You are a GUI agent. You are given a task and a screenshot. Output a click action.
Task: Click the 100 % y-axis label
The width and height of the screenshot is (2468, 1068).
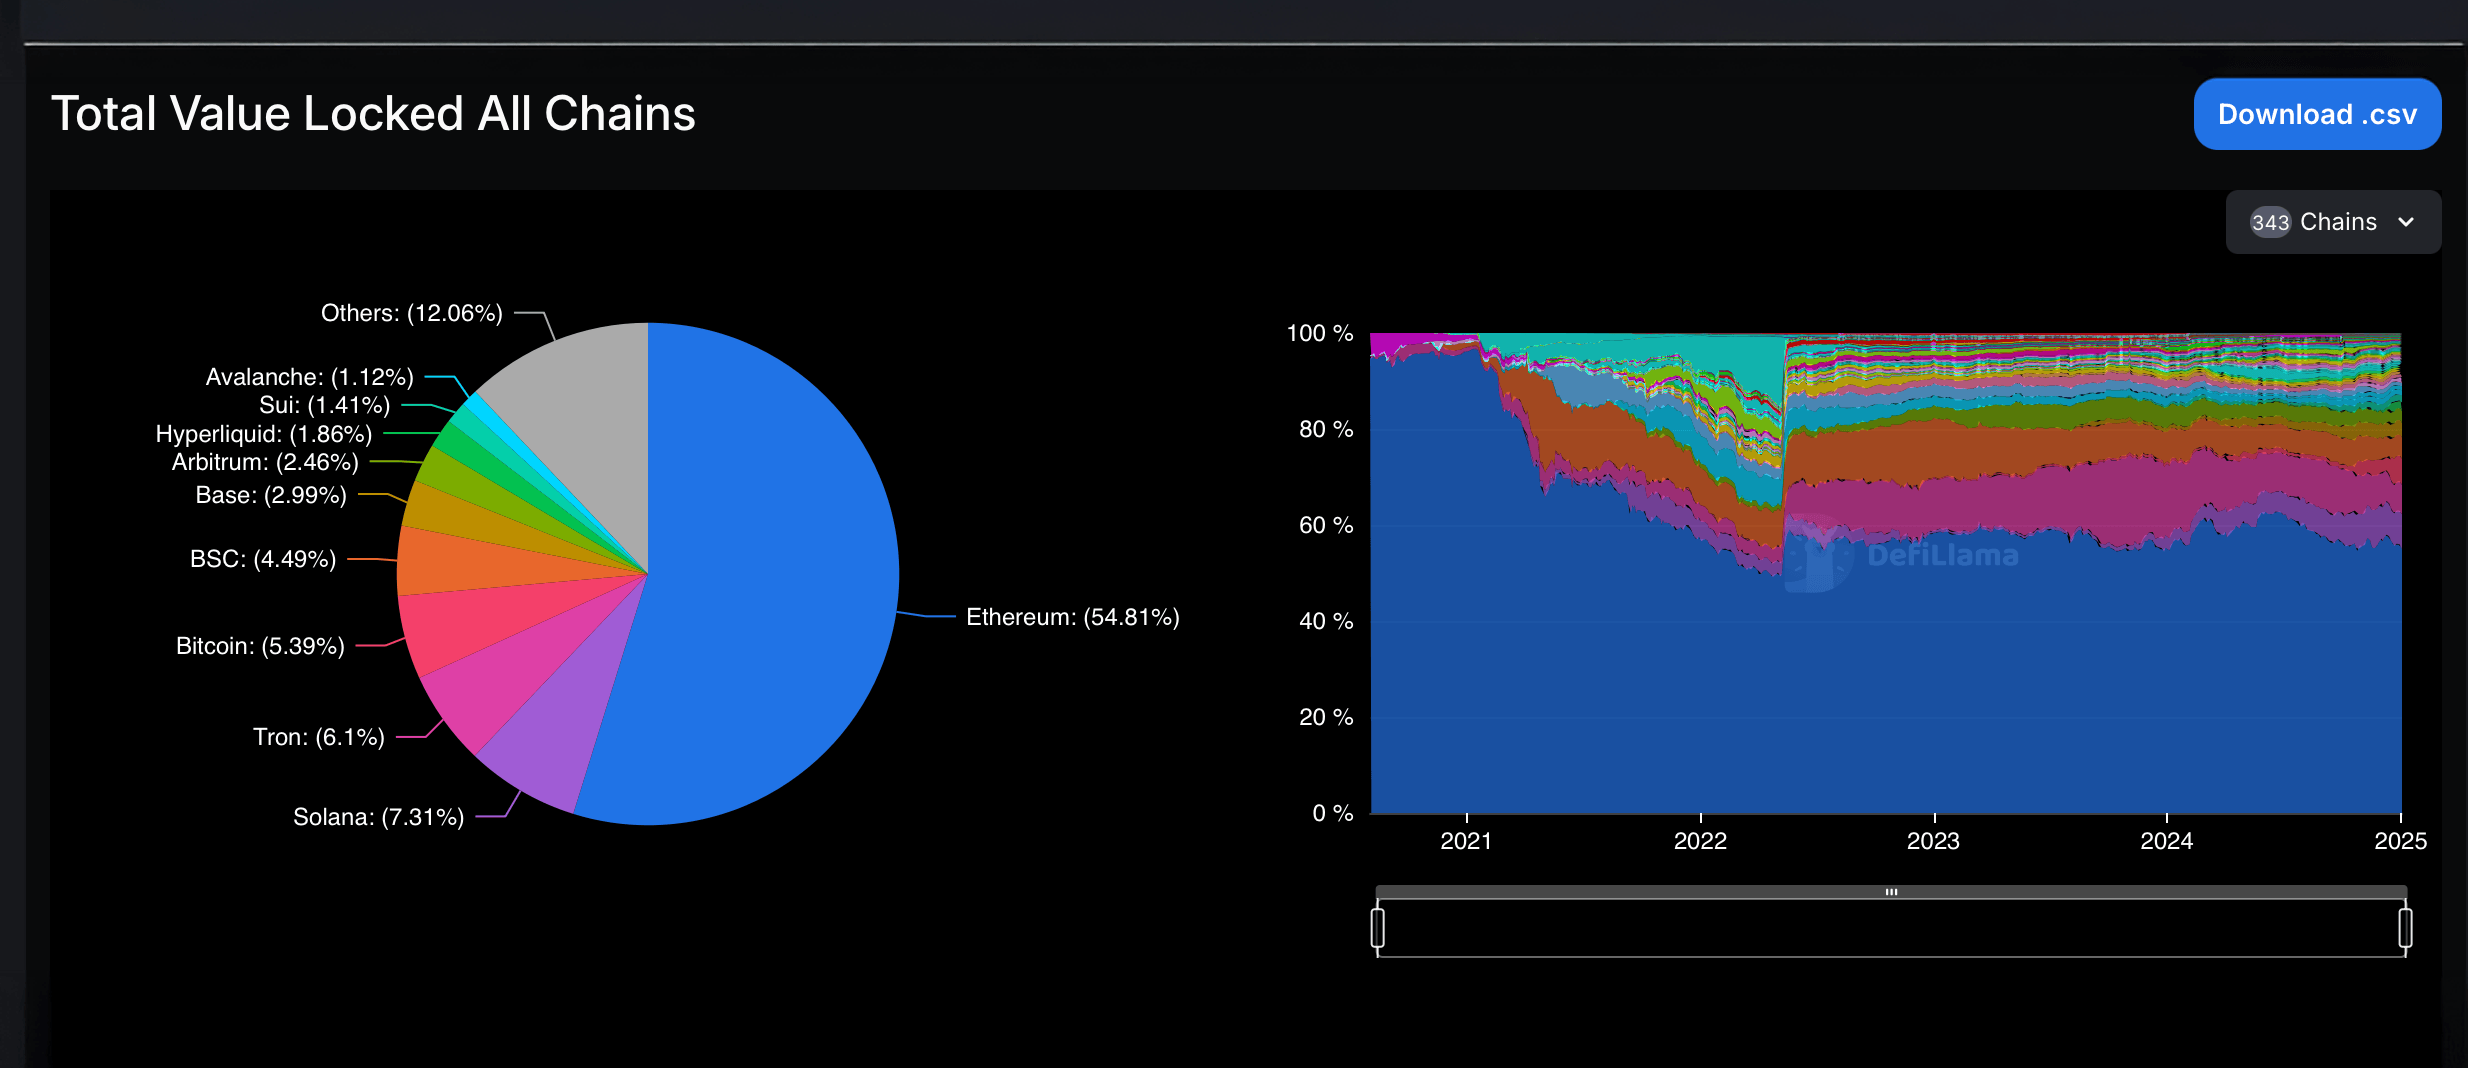click(x=1319, y=333)
